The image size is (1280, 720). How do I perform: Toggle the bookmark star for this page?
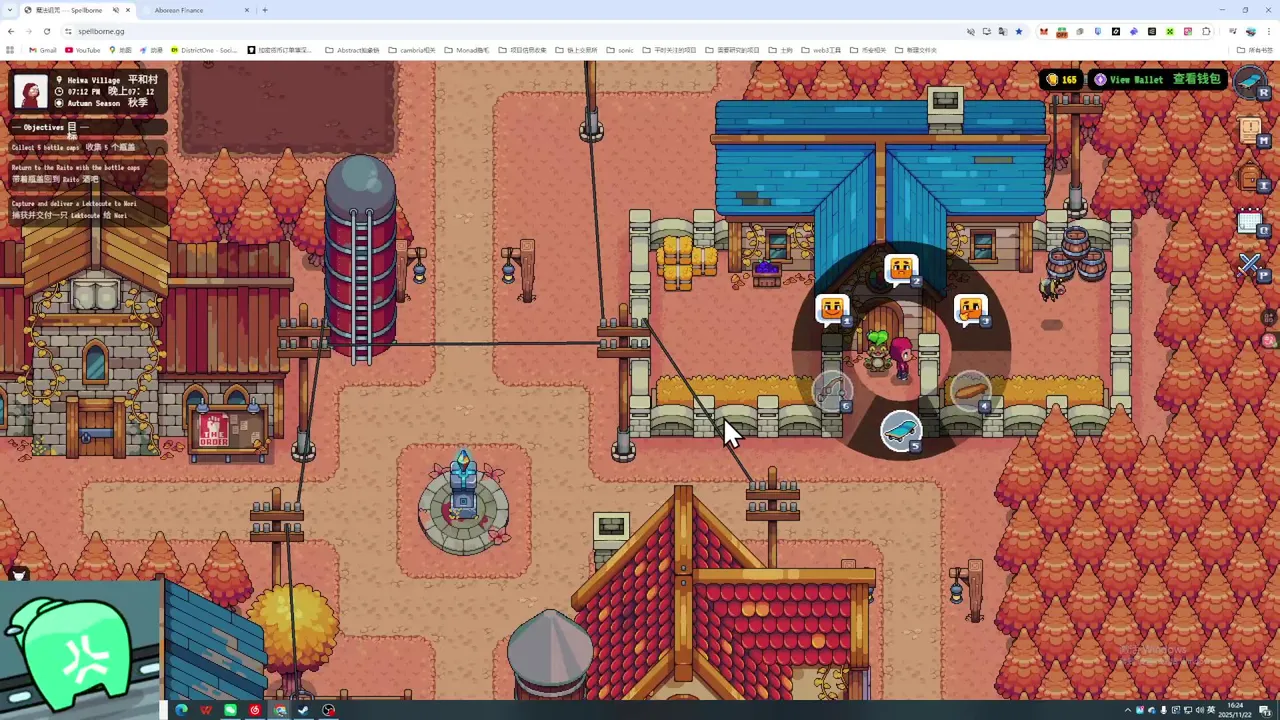click(x=1019, y=31)
